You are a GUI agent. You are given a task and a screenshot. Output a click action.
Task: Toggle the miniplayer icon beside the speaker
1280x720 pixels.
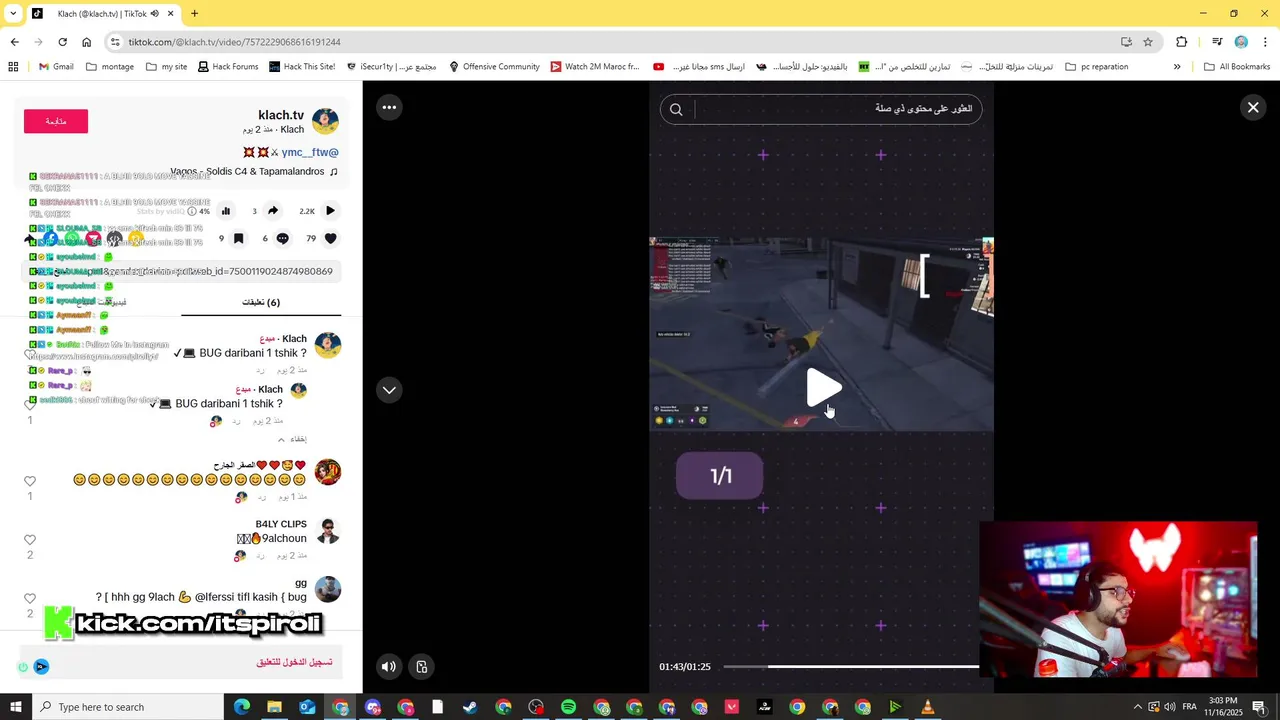(422, 667)
